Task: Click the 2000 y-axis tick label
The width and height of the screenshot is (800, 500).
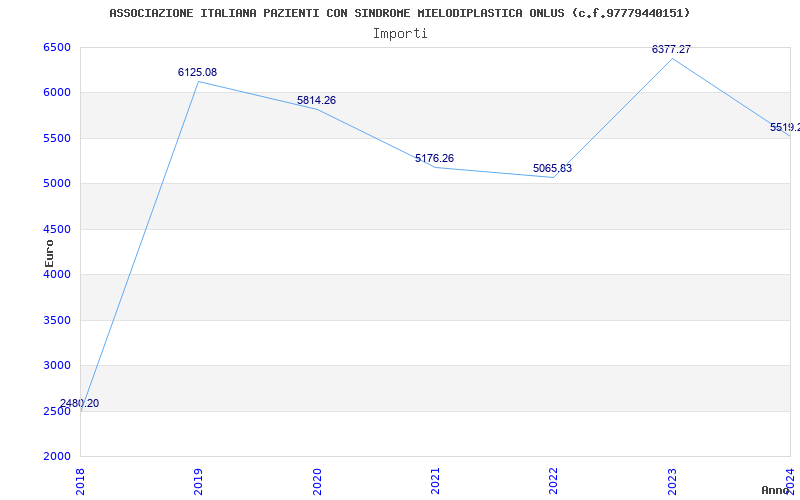Action: tap(57, 456)
